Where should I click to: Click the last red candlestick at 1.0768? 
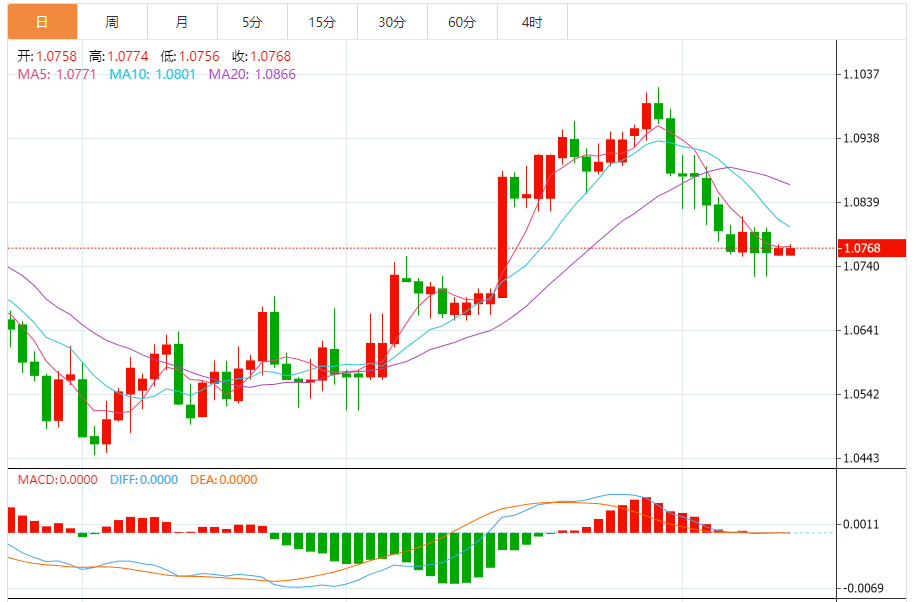791,251
